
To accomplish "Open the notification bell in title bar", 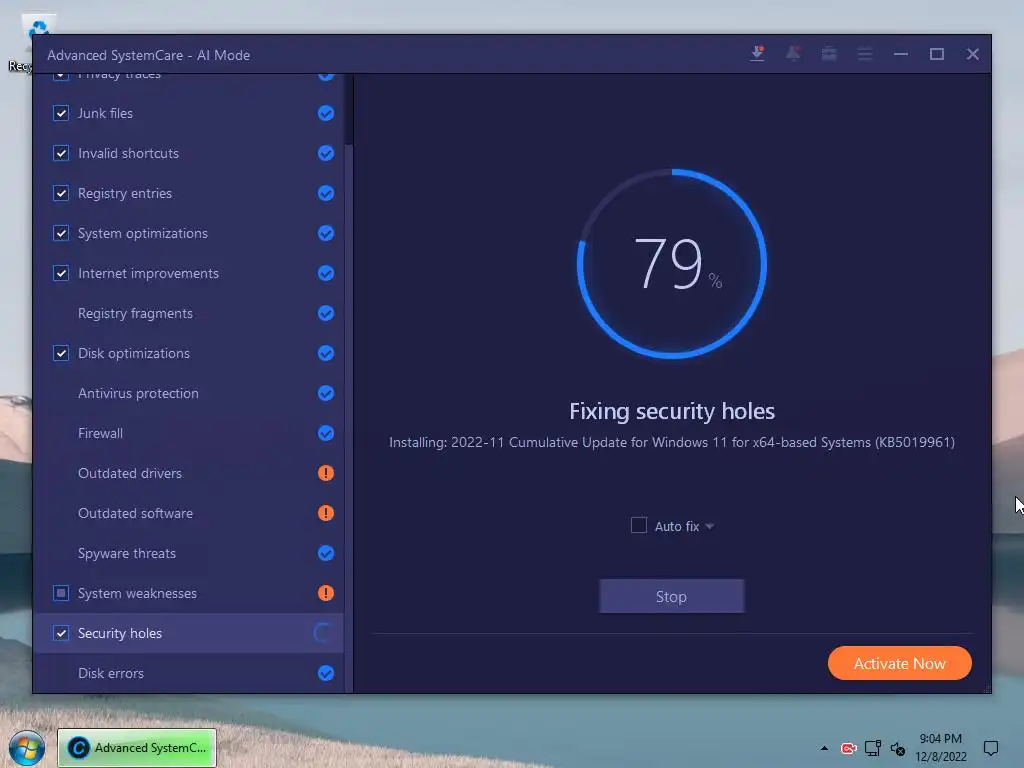I will click(793, 54).
